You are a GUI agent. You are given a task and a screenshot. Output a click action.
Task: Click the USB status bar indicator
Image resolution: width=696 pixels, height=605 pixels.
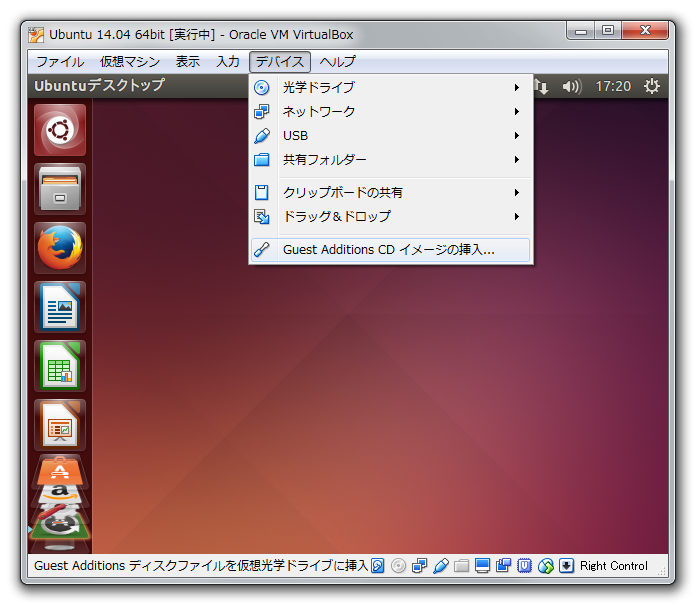(441, 565)
